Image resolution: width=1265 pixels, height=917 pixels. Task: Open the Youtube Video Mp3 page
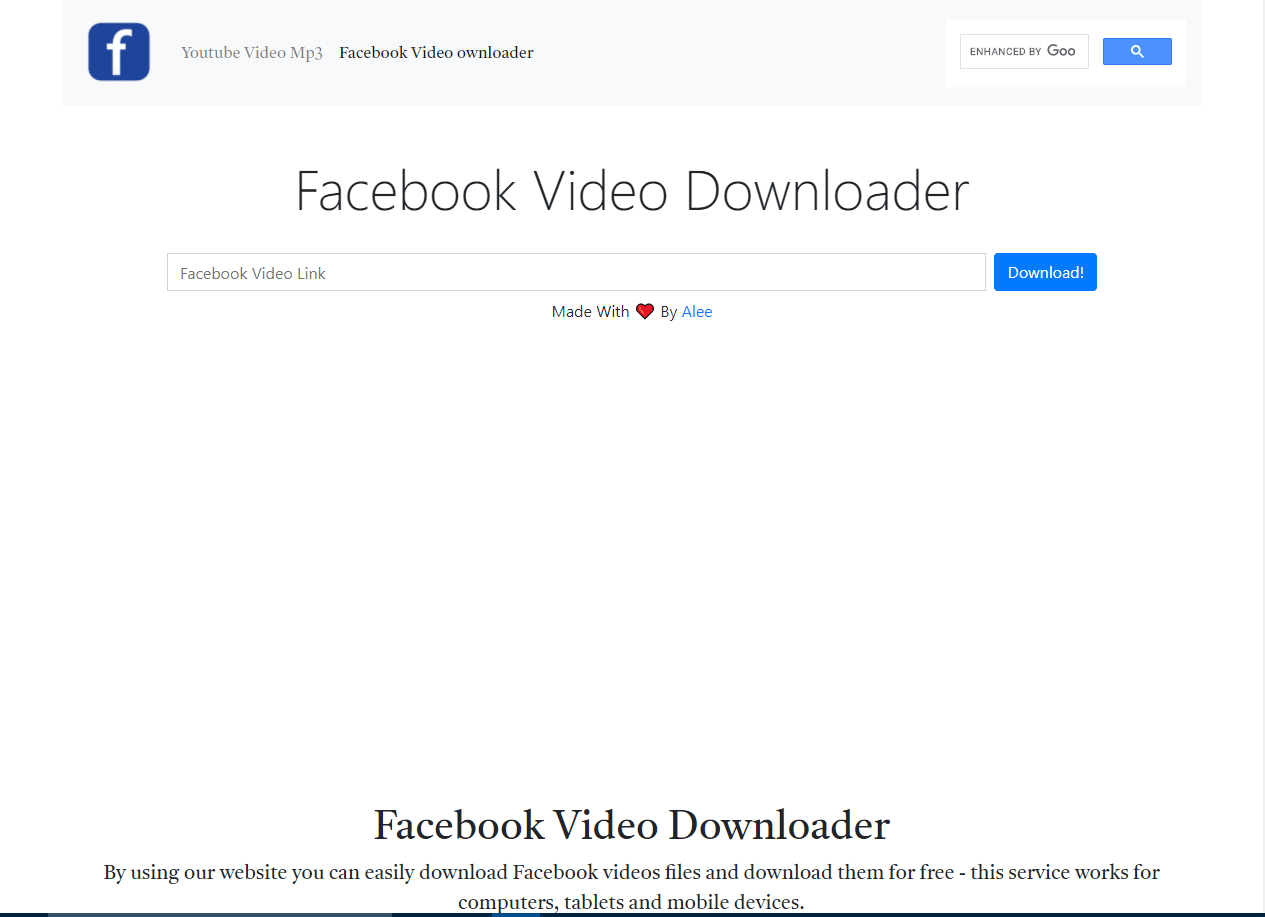252,53
